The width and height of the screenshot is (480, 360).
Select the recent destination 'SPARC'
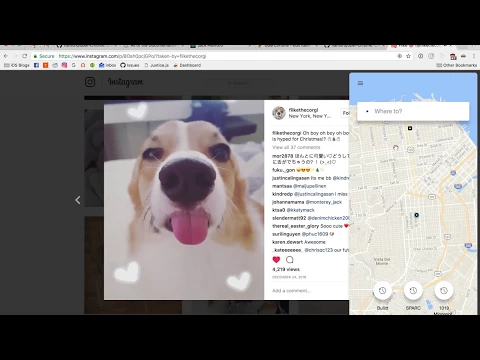413,291
